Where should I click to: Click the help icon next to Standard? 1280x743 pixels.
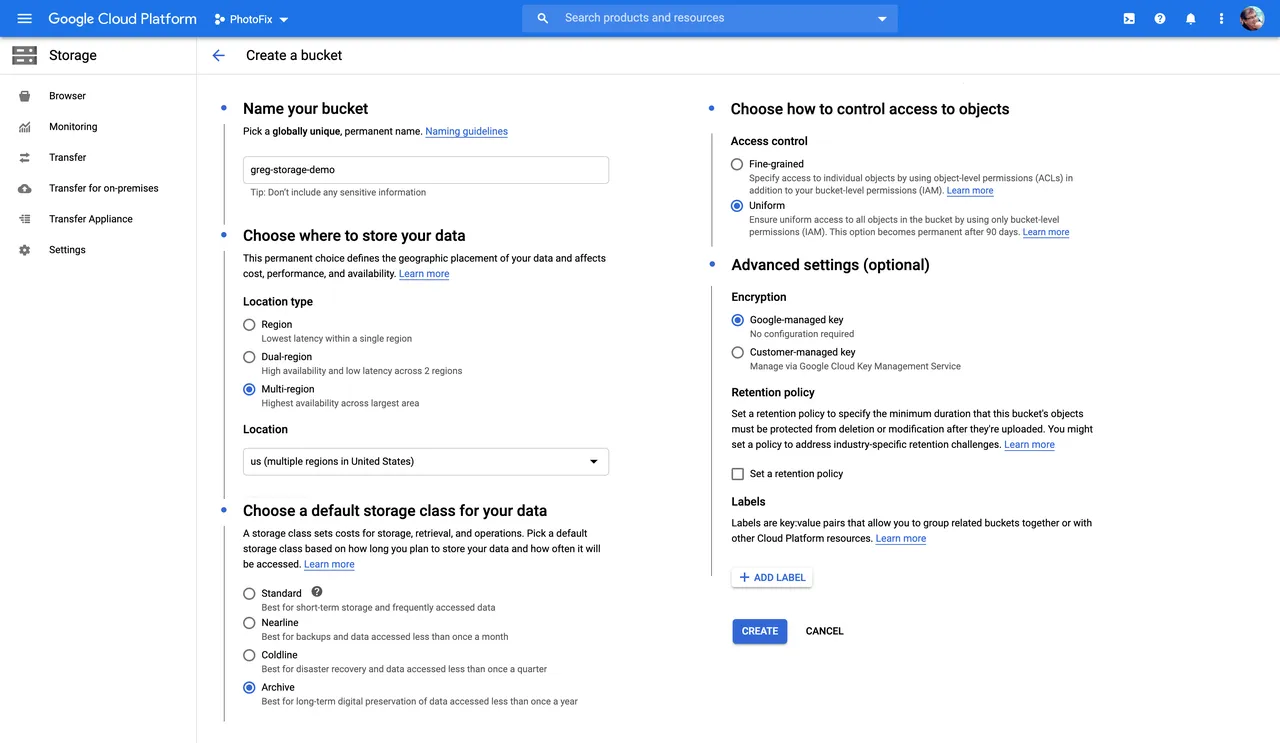click(317, 592)
